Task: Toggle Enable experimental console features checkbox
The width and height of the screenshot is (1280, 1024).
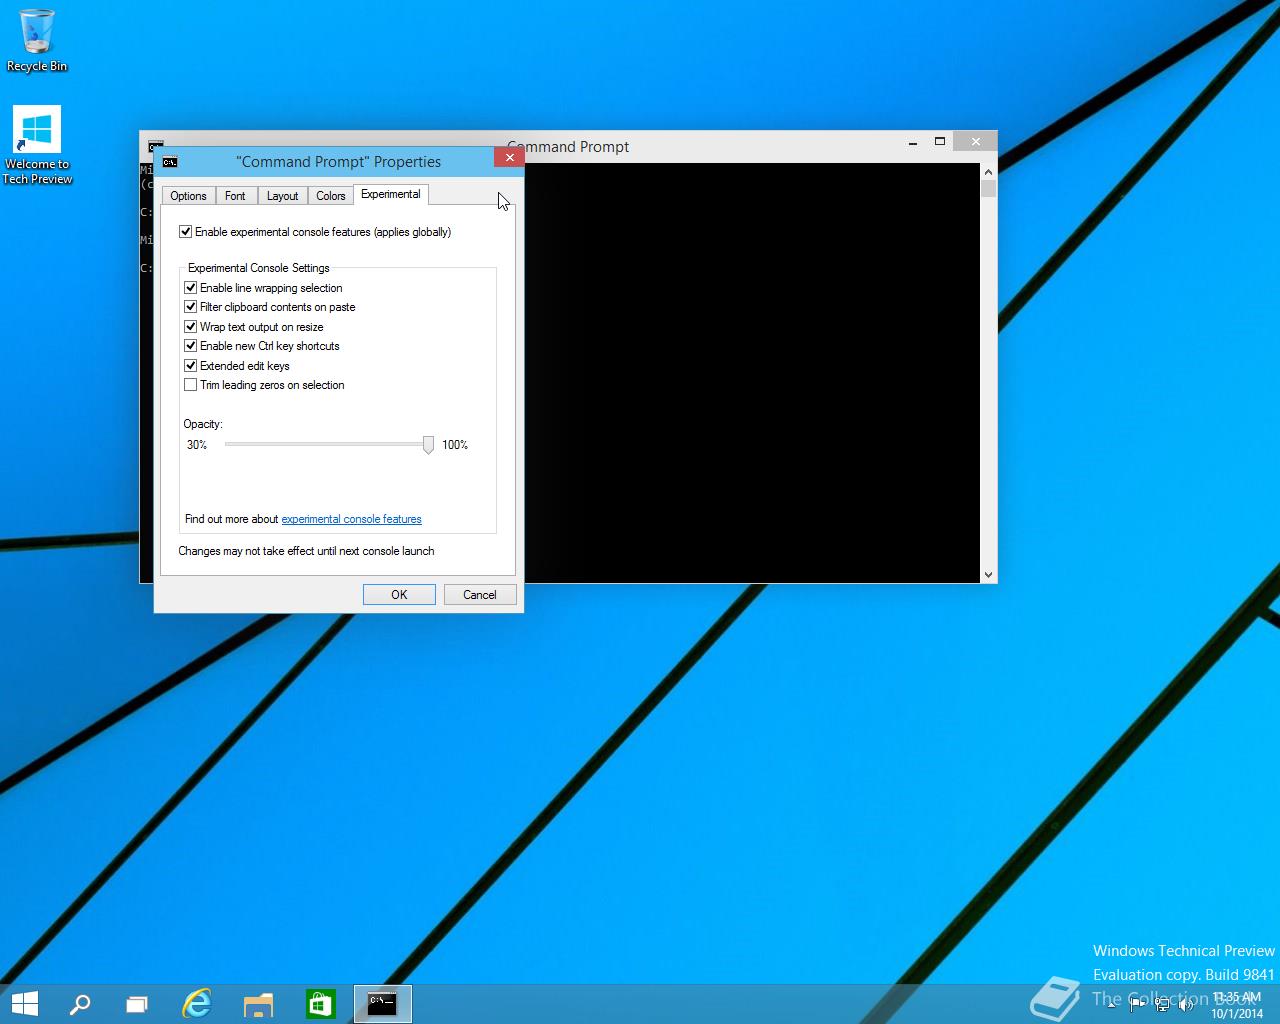Action: 185,232
